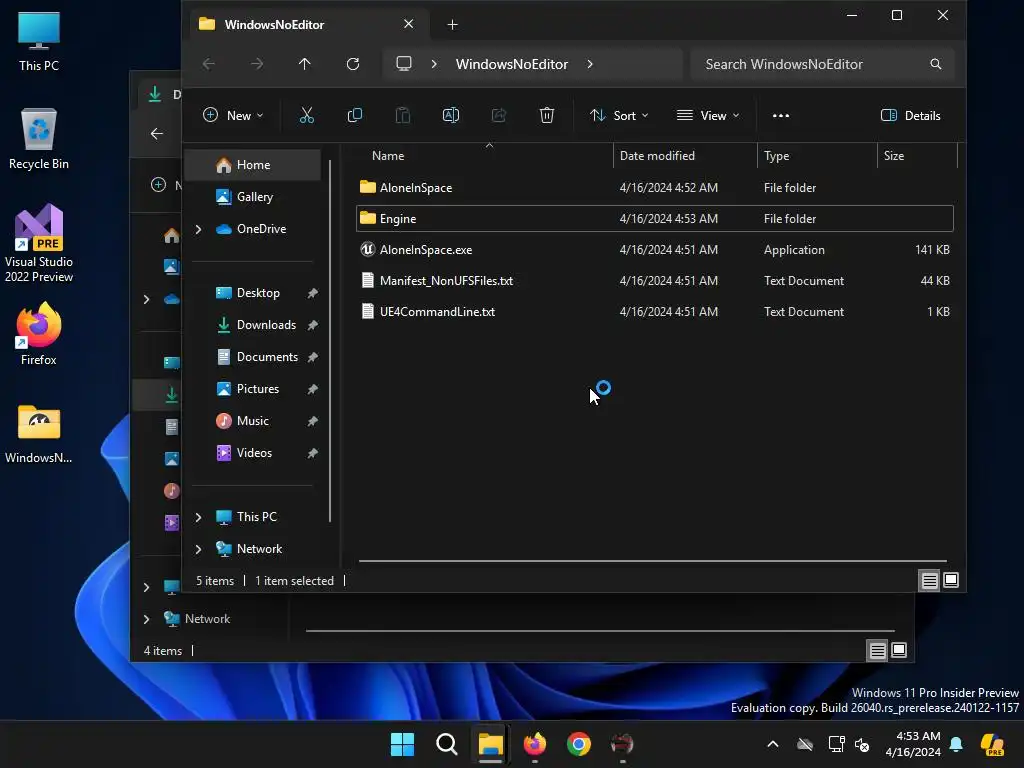Select Home in the navigation pane
Image resolution: width=1024 pixels, height=768 pixels.
(x=253, y=165)
